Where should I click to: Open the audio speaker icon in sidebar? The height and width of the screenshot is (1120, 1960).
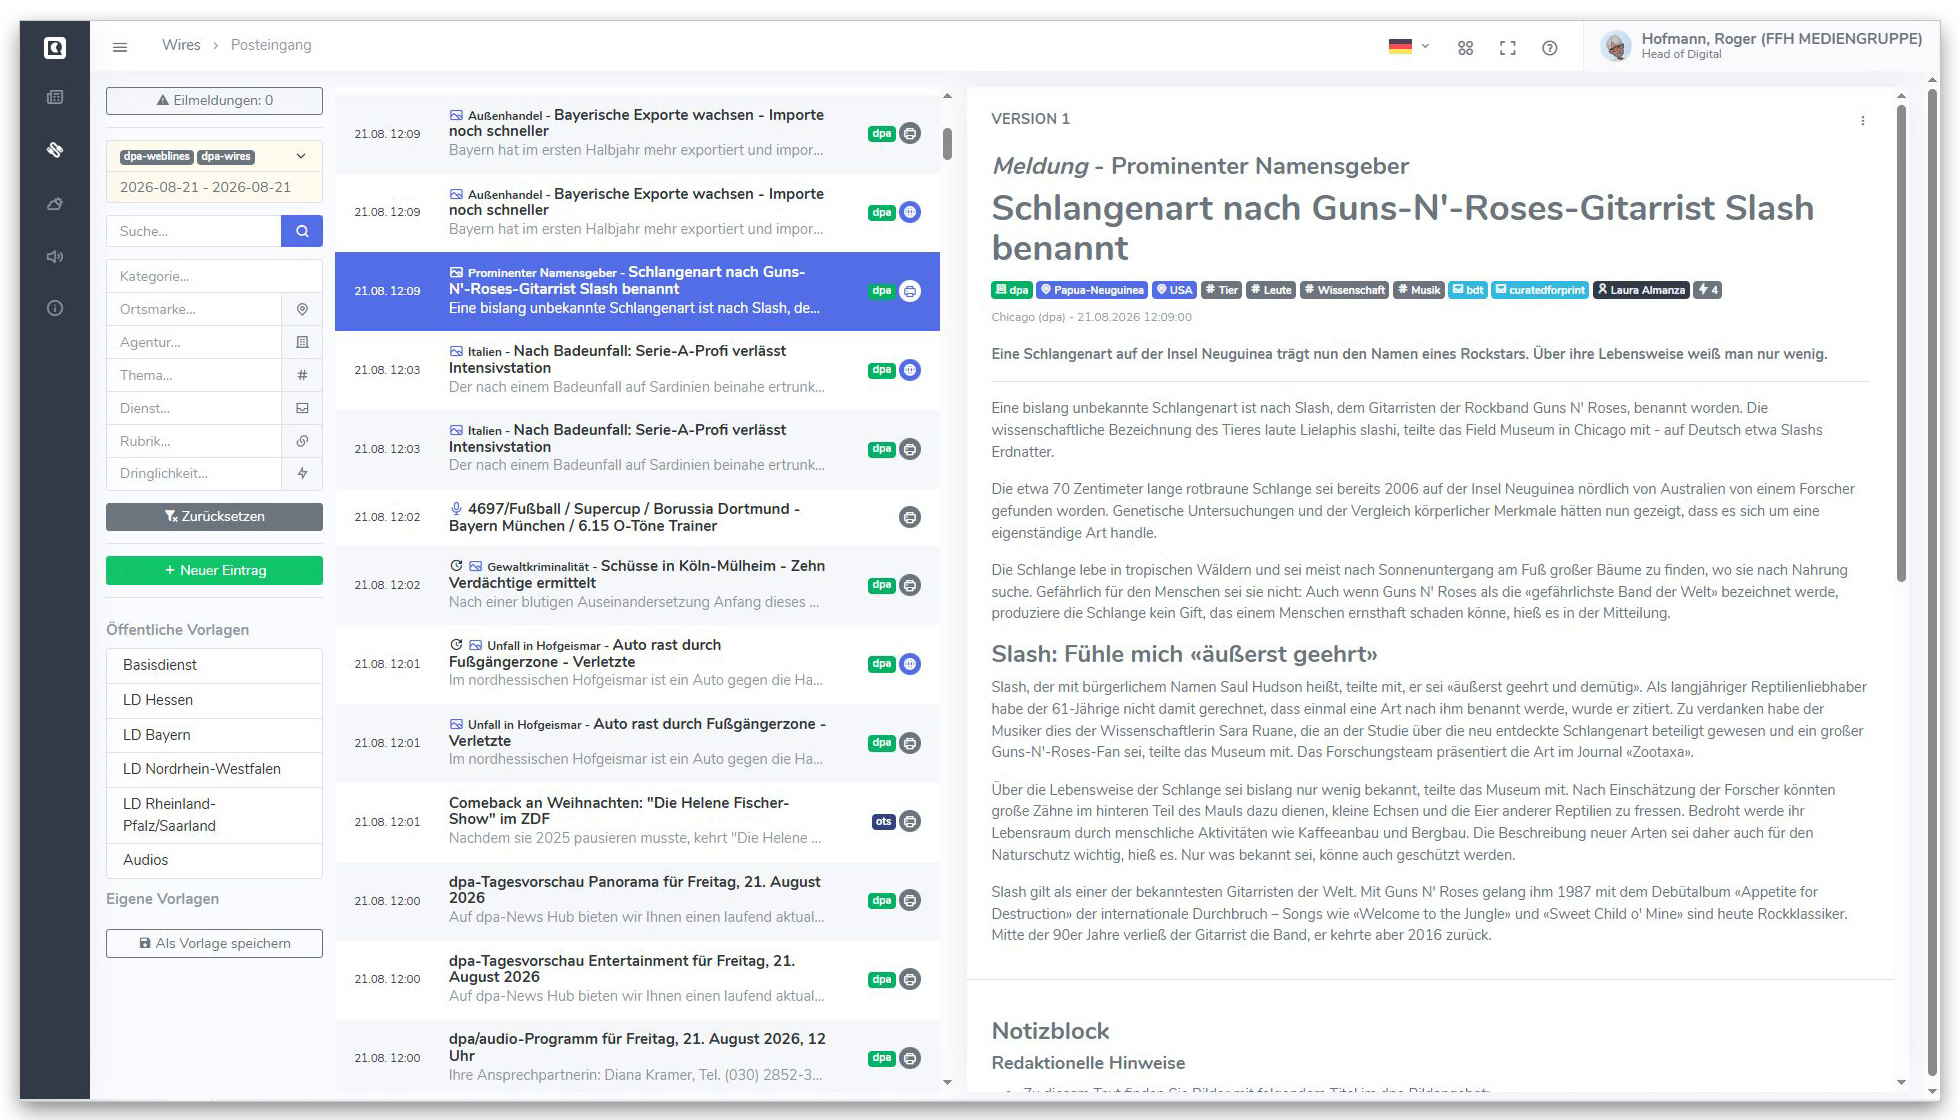click(55, 257)
